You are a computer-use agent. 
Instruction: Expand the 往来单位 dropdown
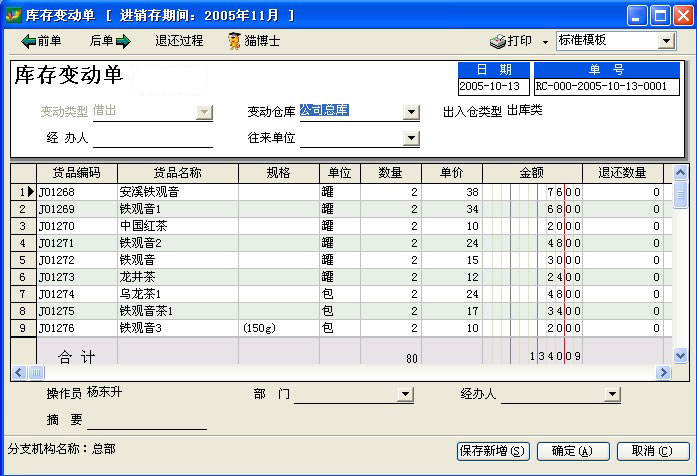[410, 138]
